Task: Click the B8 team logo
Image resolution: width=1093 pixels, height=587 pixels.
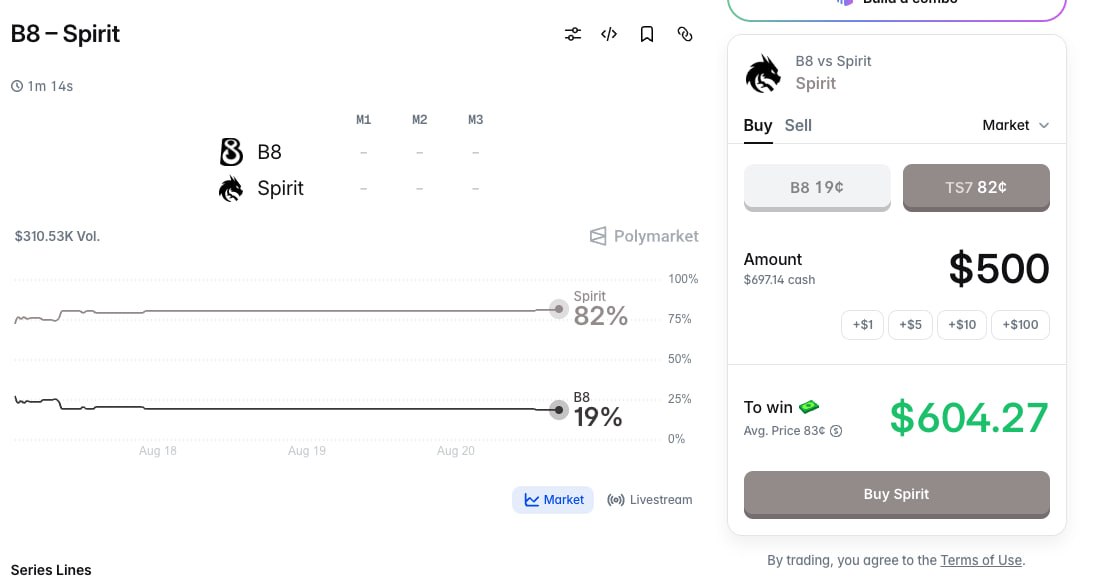Action: (x=231, y=152)
